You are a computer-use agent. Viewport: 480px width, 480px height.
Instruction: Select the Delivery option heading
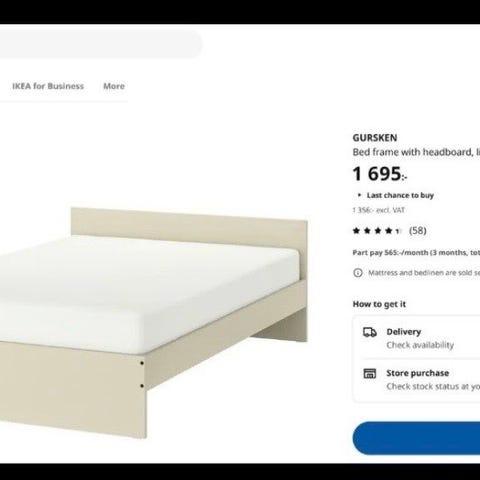[x=404, y=332]
